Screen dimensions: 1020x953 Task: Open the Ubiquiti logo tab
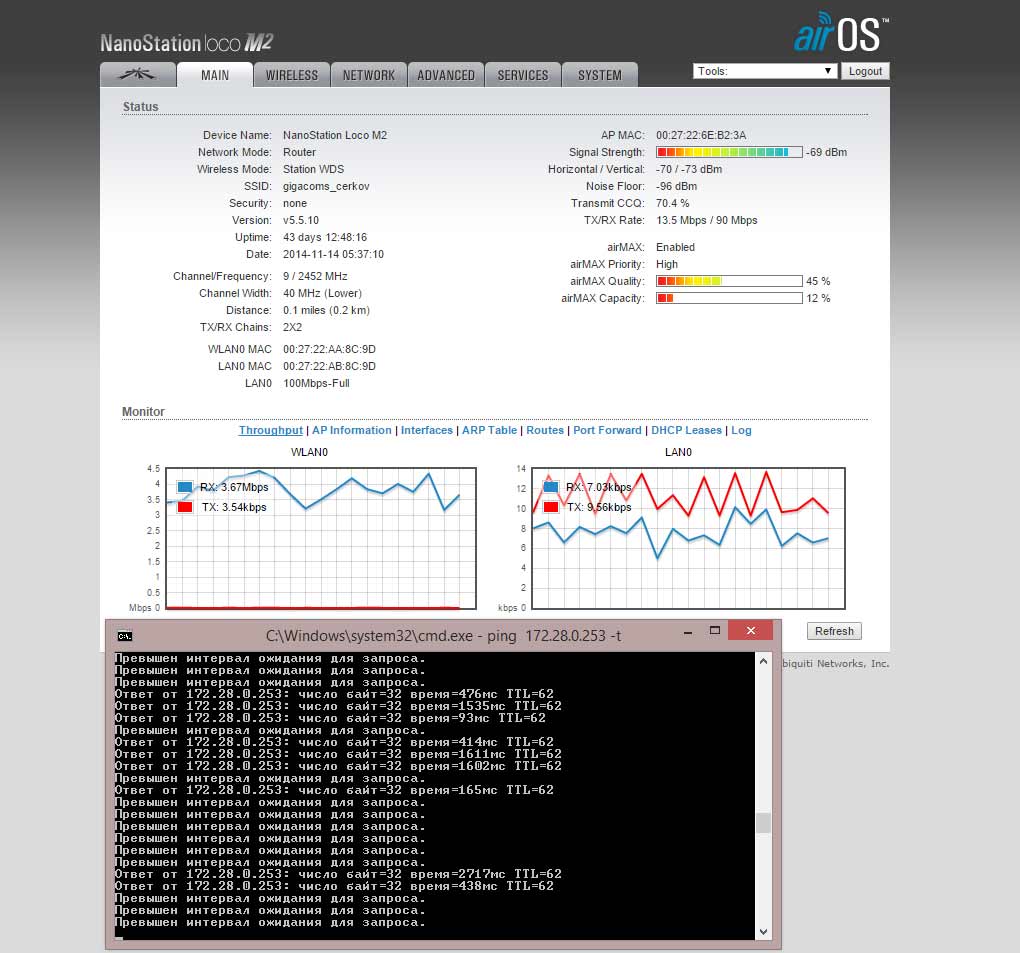(x=138, y=75)
